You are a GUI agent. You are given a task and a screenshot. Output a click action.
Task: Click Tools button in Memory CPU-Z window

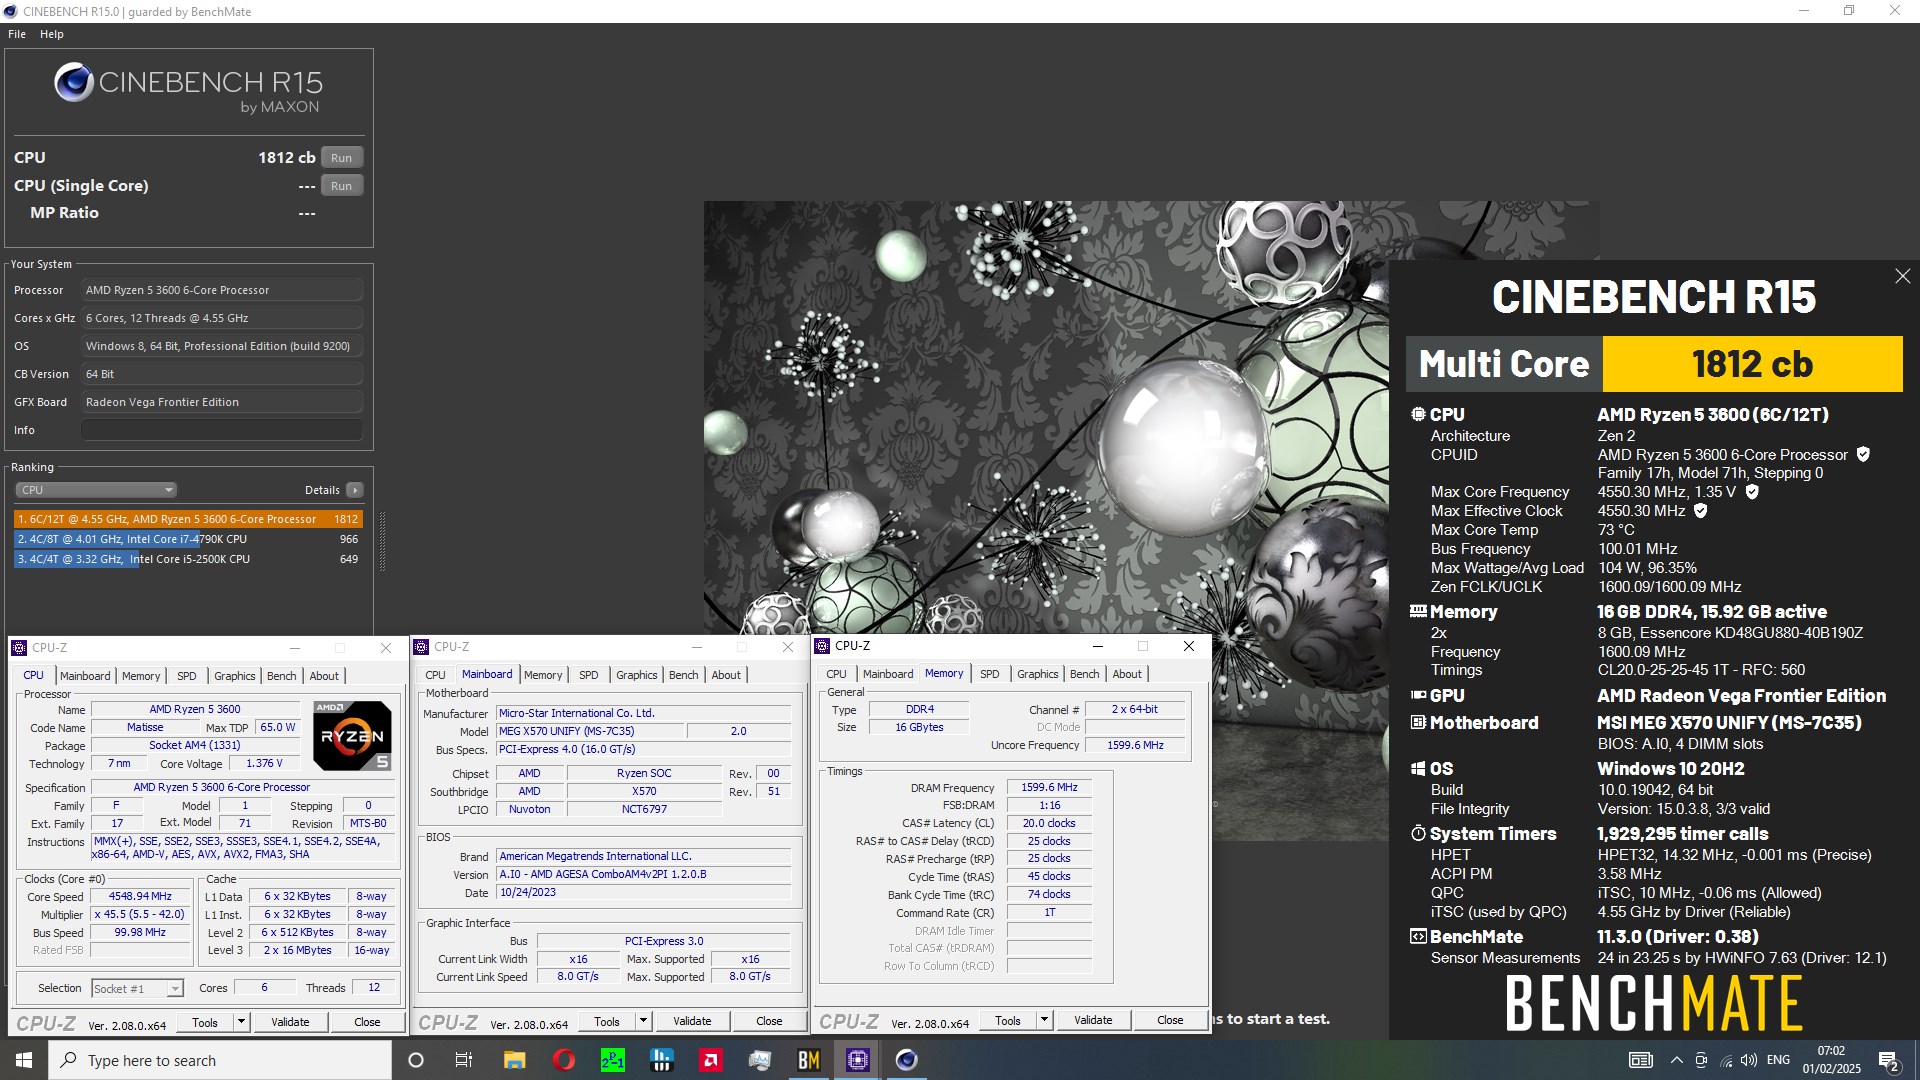click(1008, 1020)
